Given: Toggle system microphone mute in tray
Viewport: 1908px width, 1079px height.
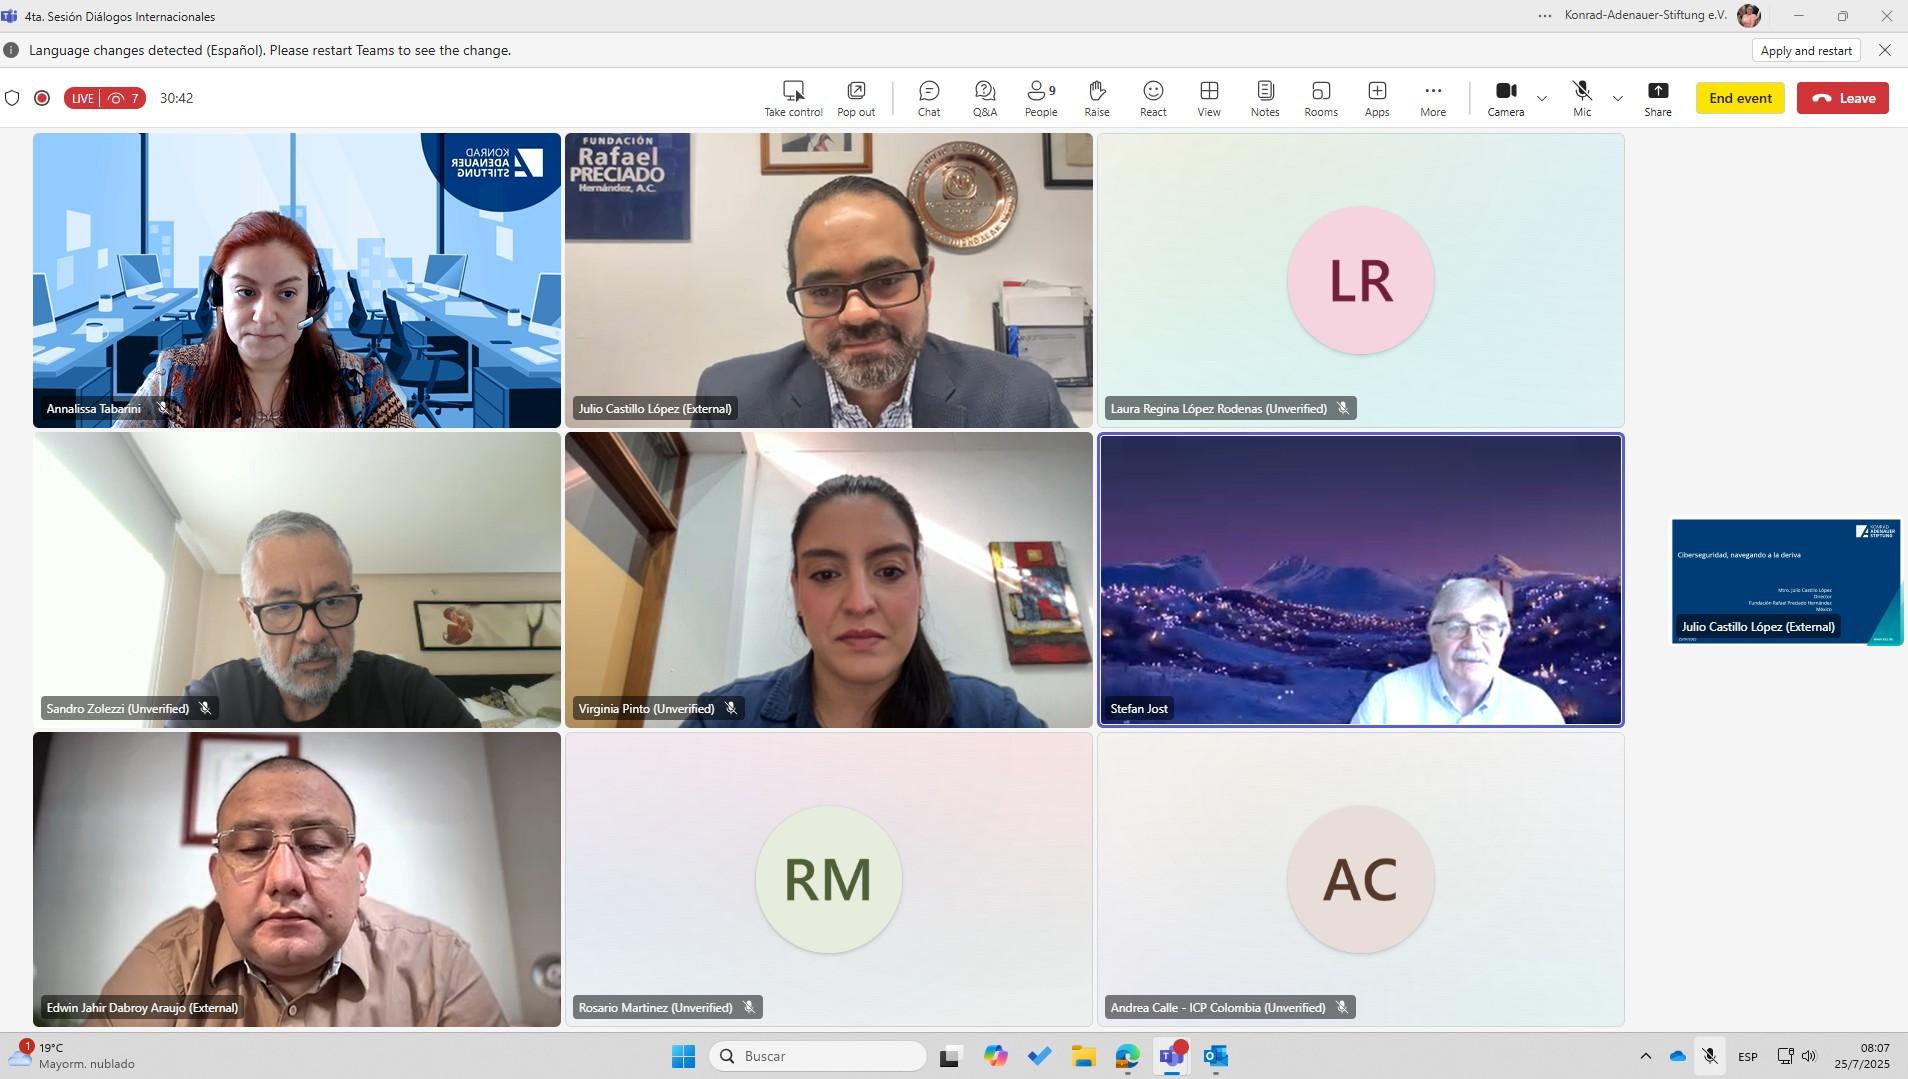Looking at the screenshot, I should point(1710,1056).
